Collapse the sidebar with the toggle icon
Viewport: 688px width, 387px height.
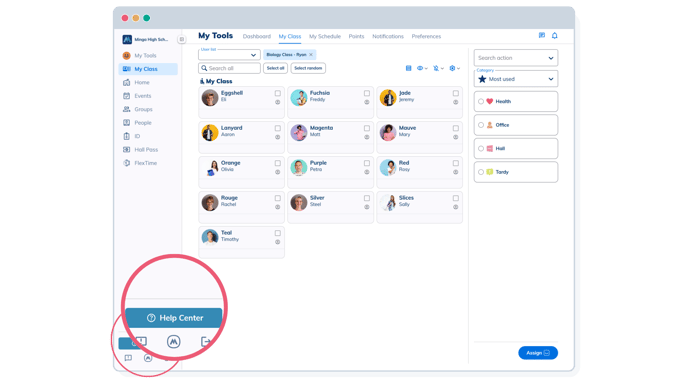tap(182, 39)
